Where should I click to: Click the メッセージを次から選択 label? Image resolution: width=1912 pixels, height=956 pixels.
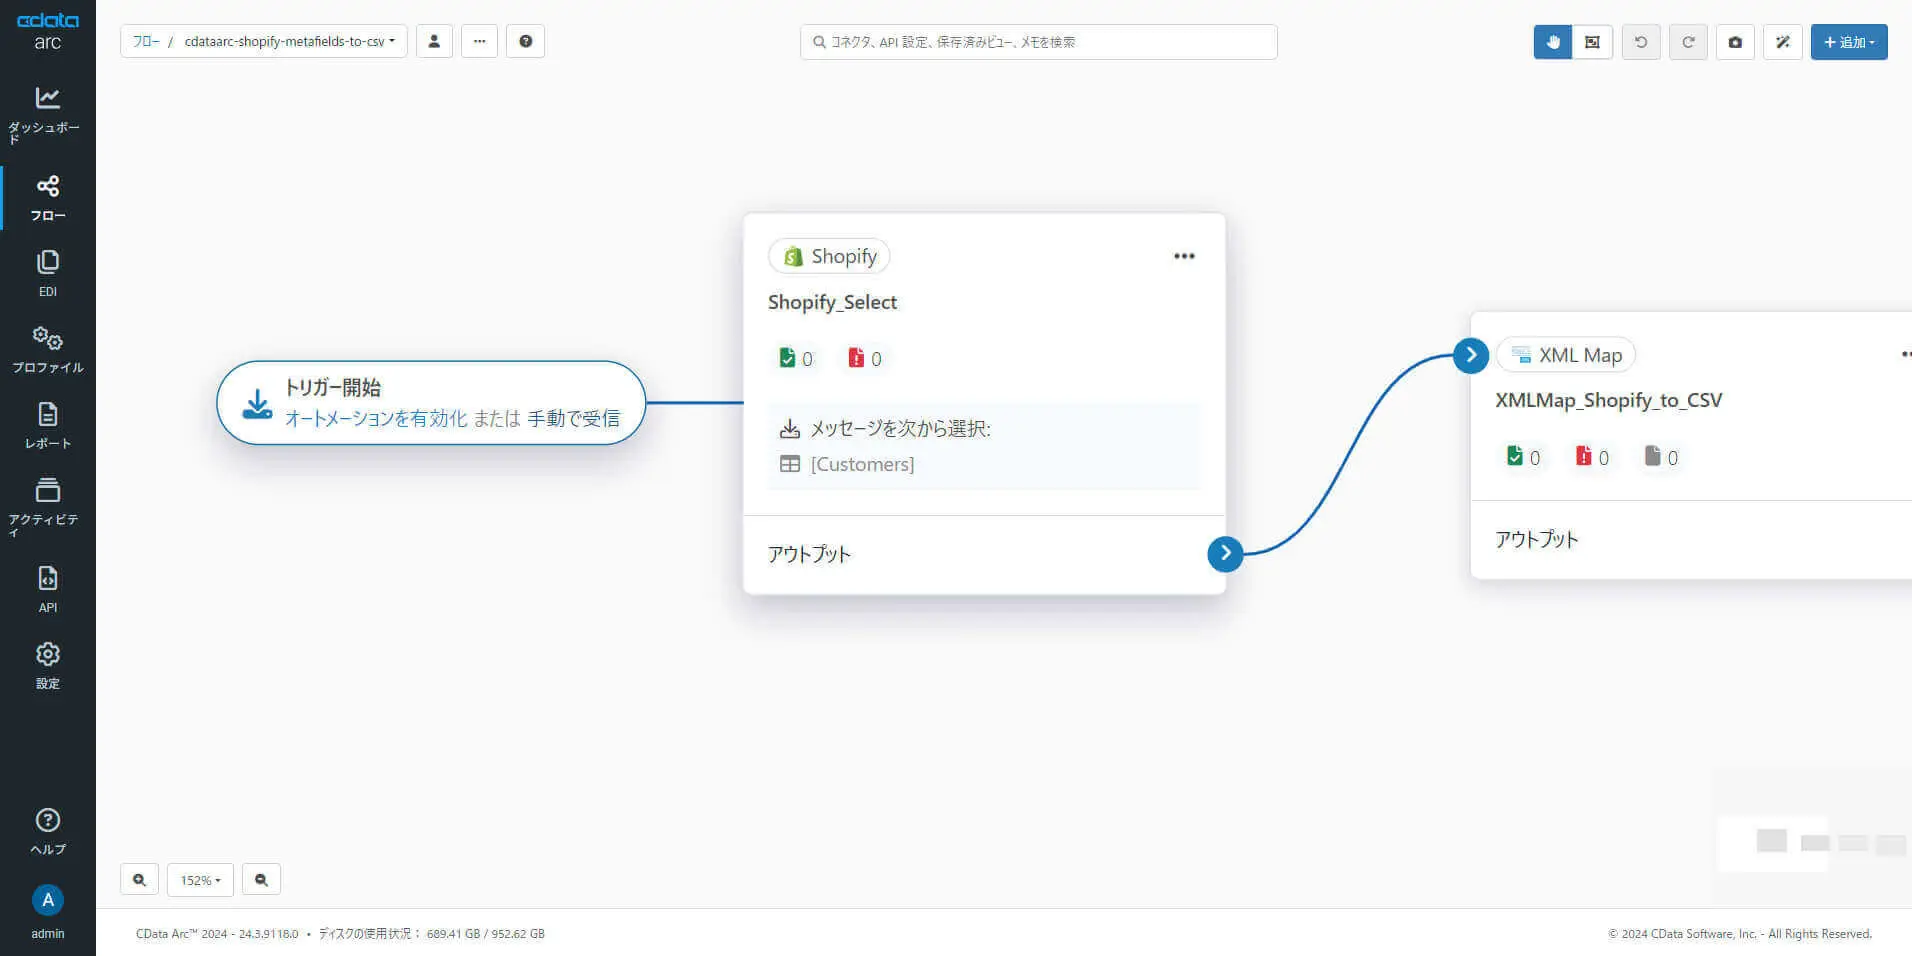pyautogui.click(x=900, y=428)
